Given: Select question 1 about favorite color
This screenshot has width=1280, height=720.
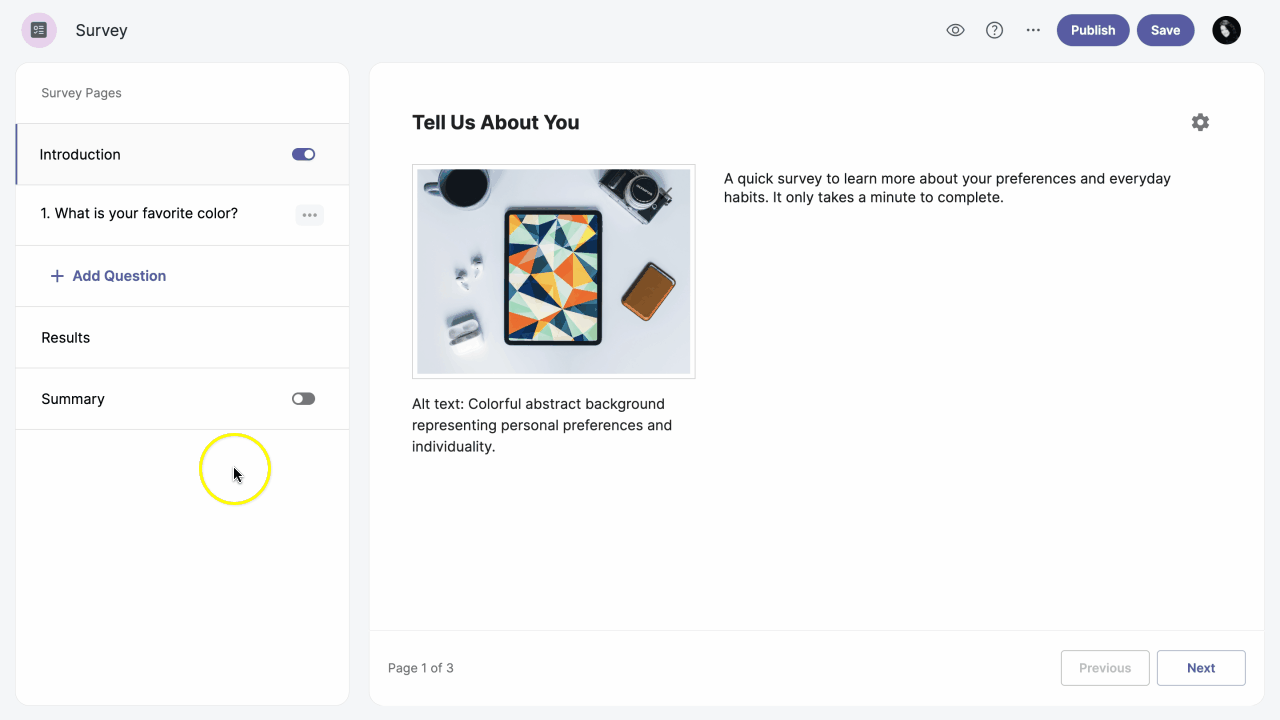Looking at the screenshot, I should [139, 214].
